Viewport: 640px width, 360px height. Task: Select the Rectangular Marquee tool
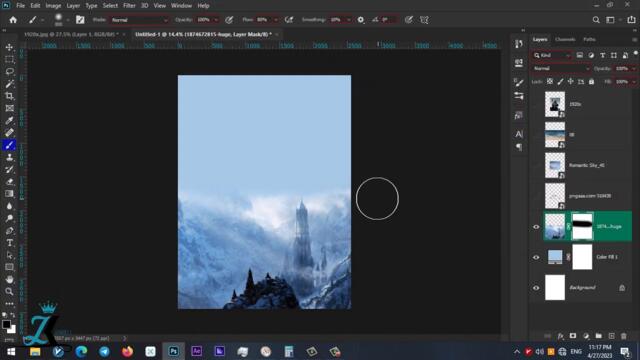(x=9, y=60)
